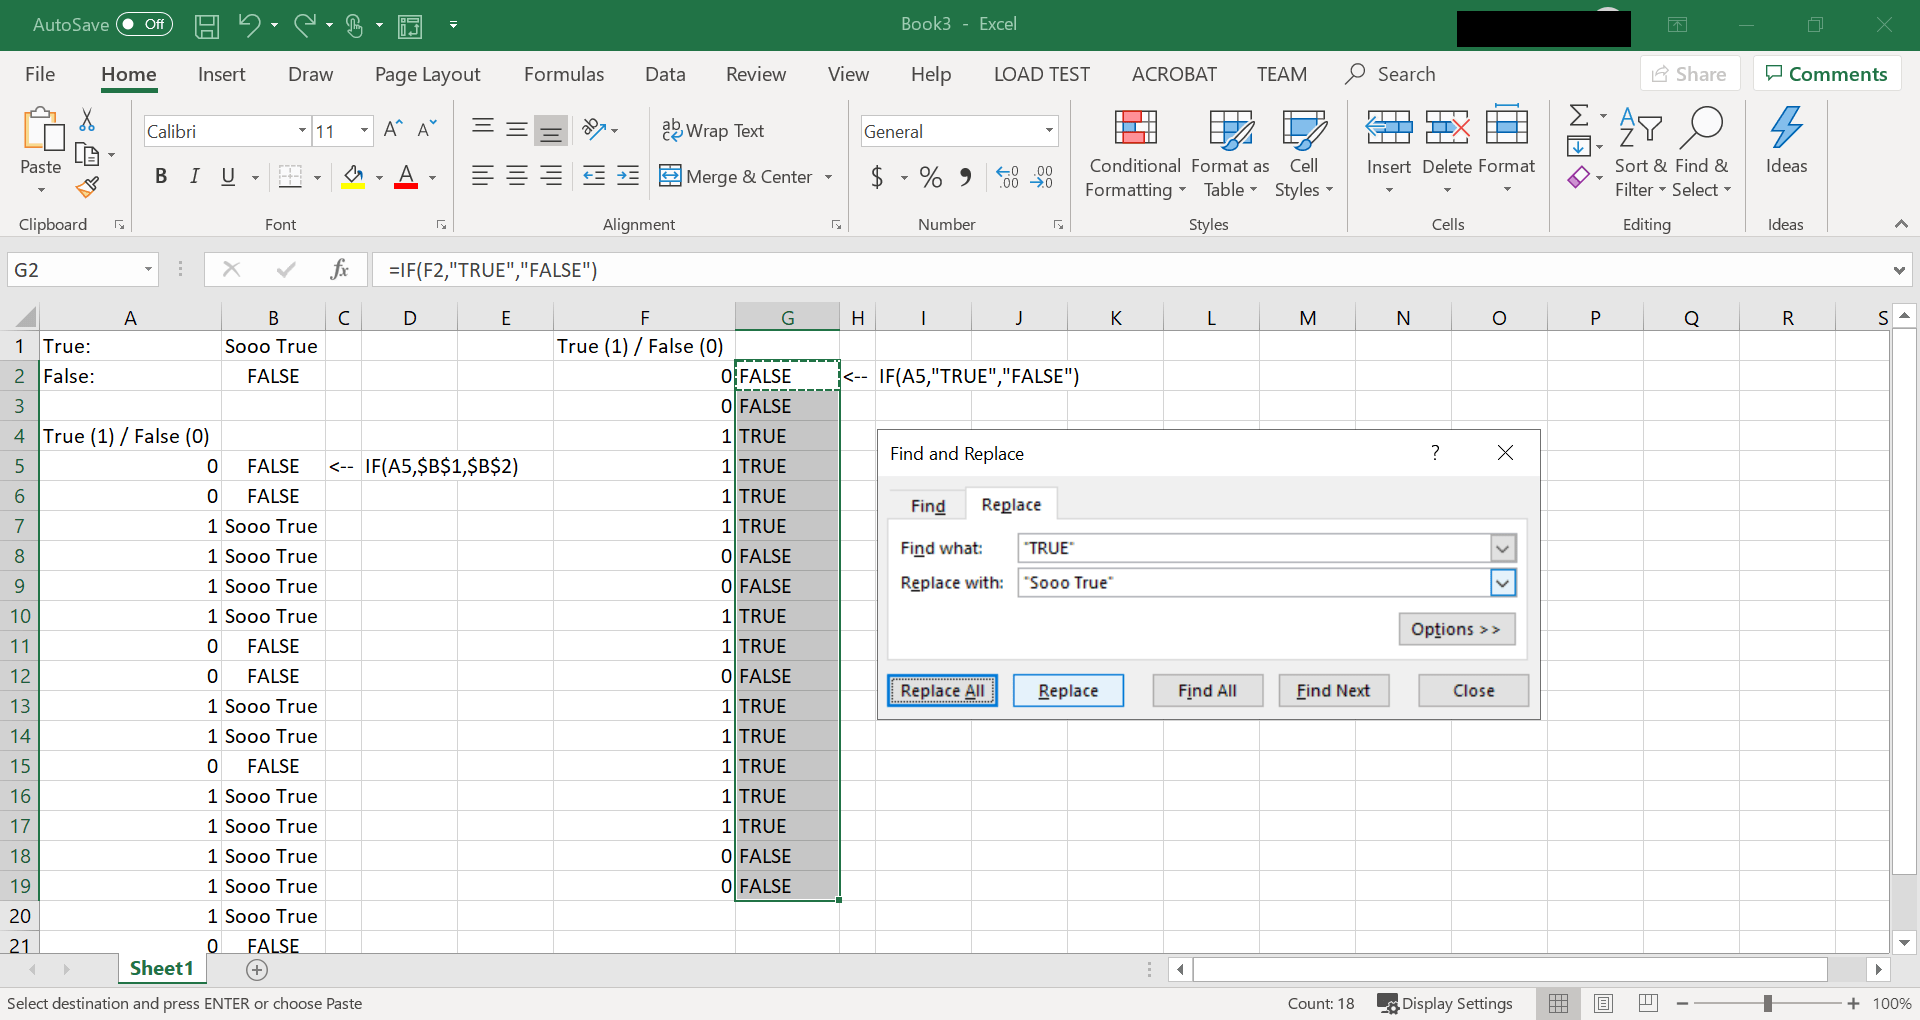Expand the Number Format dropdown
The width and height of the screenshot is (1920, 1020).
pos(1046,131)
